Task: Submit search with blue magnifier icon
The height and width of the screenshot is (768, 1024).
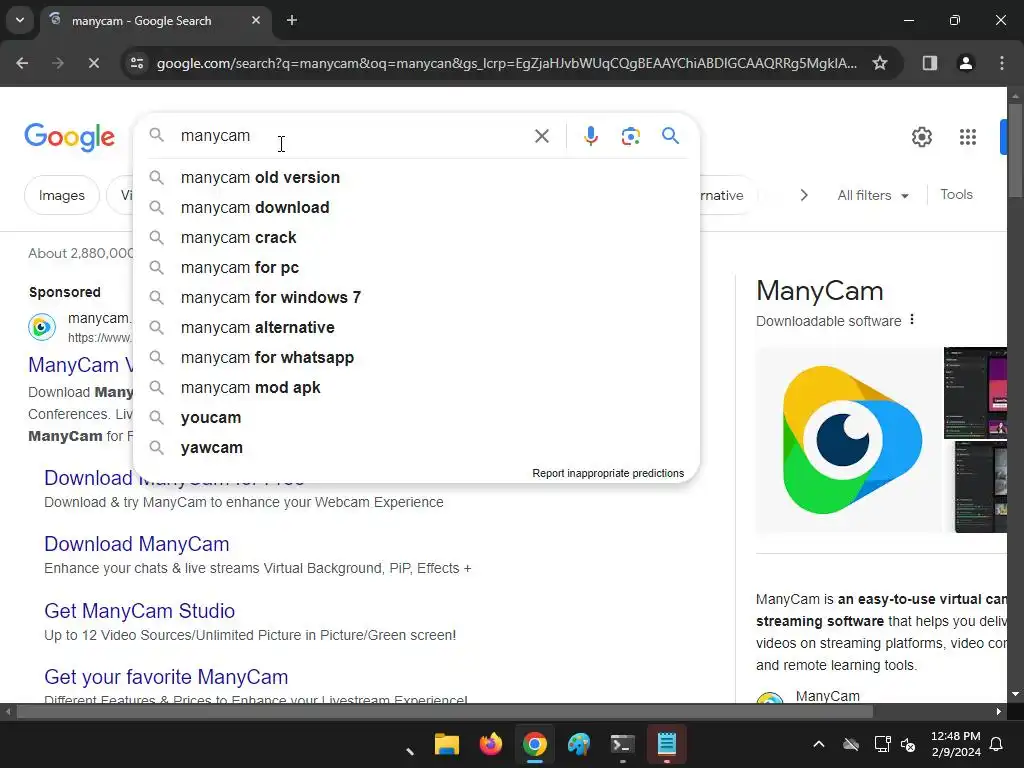Action: coord(670,136)
